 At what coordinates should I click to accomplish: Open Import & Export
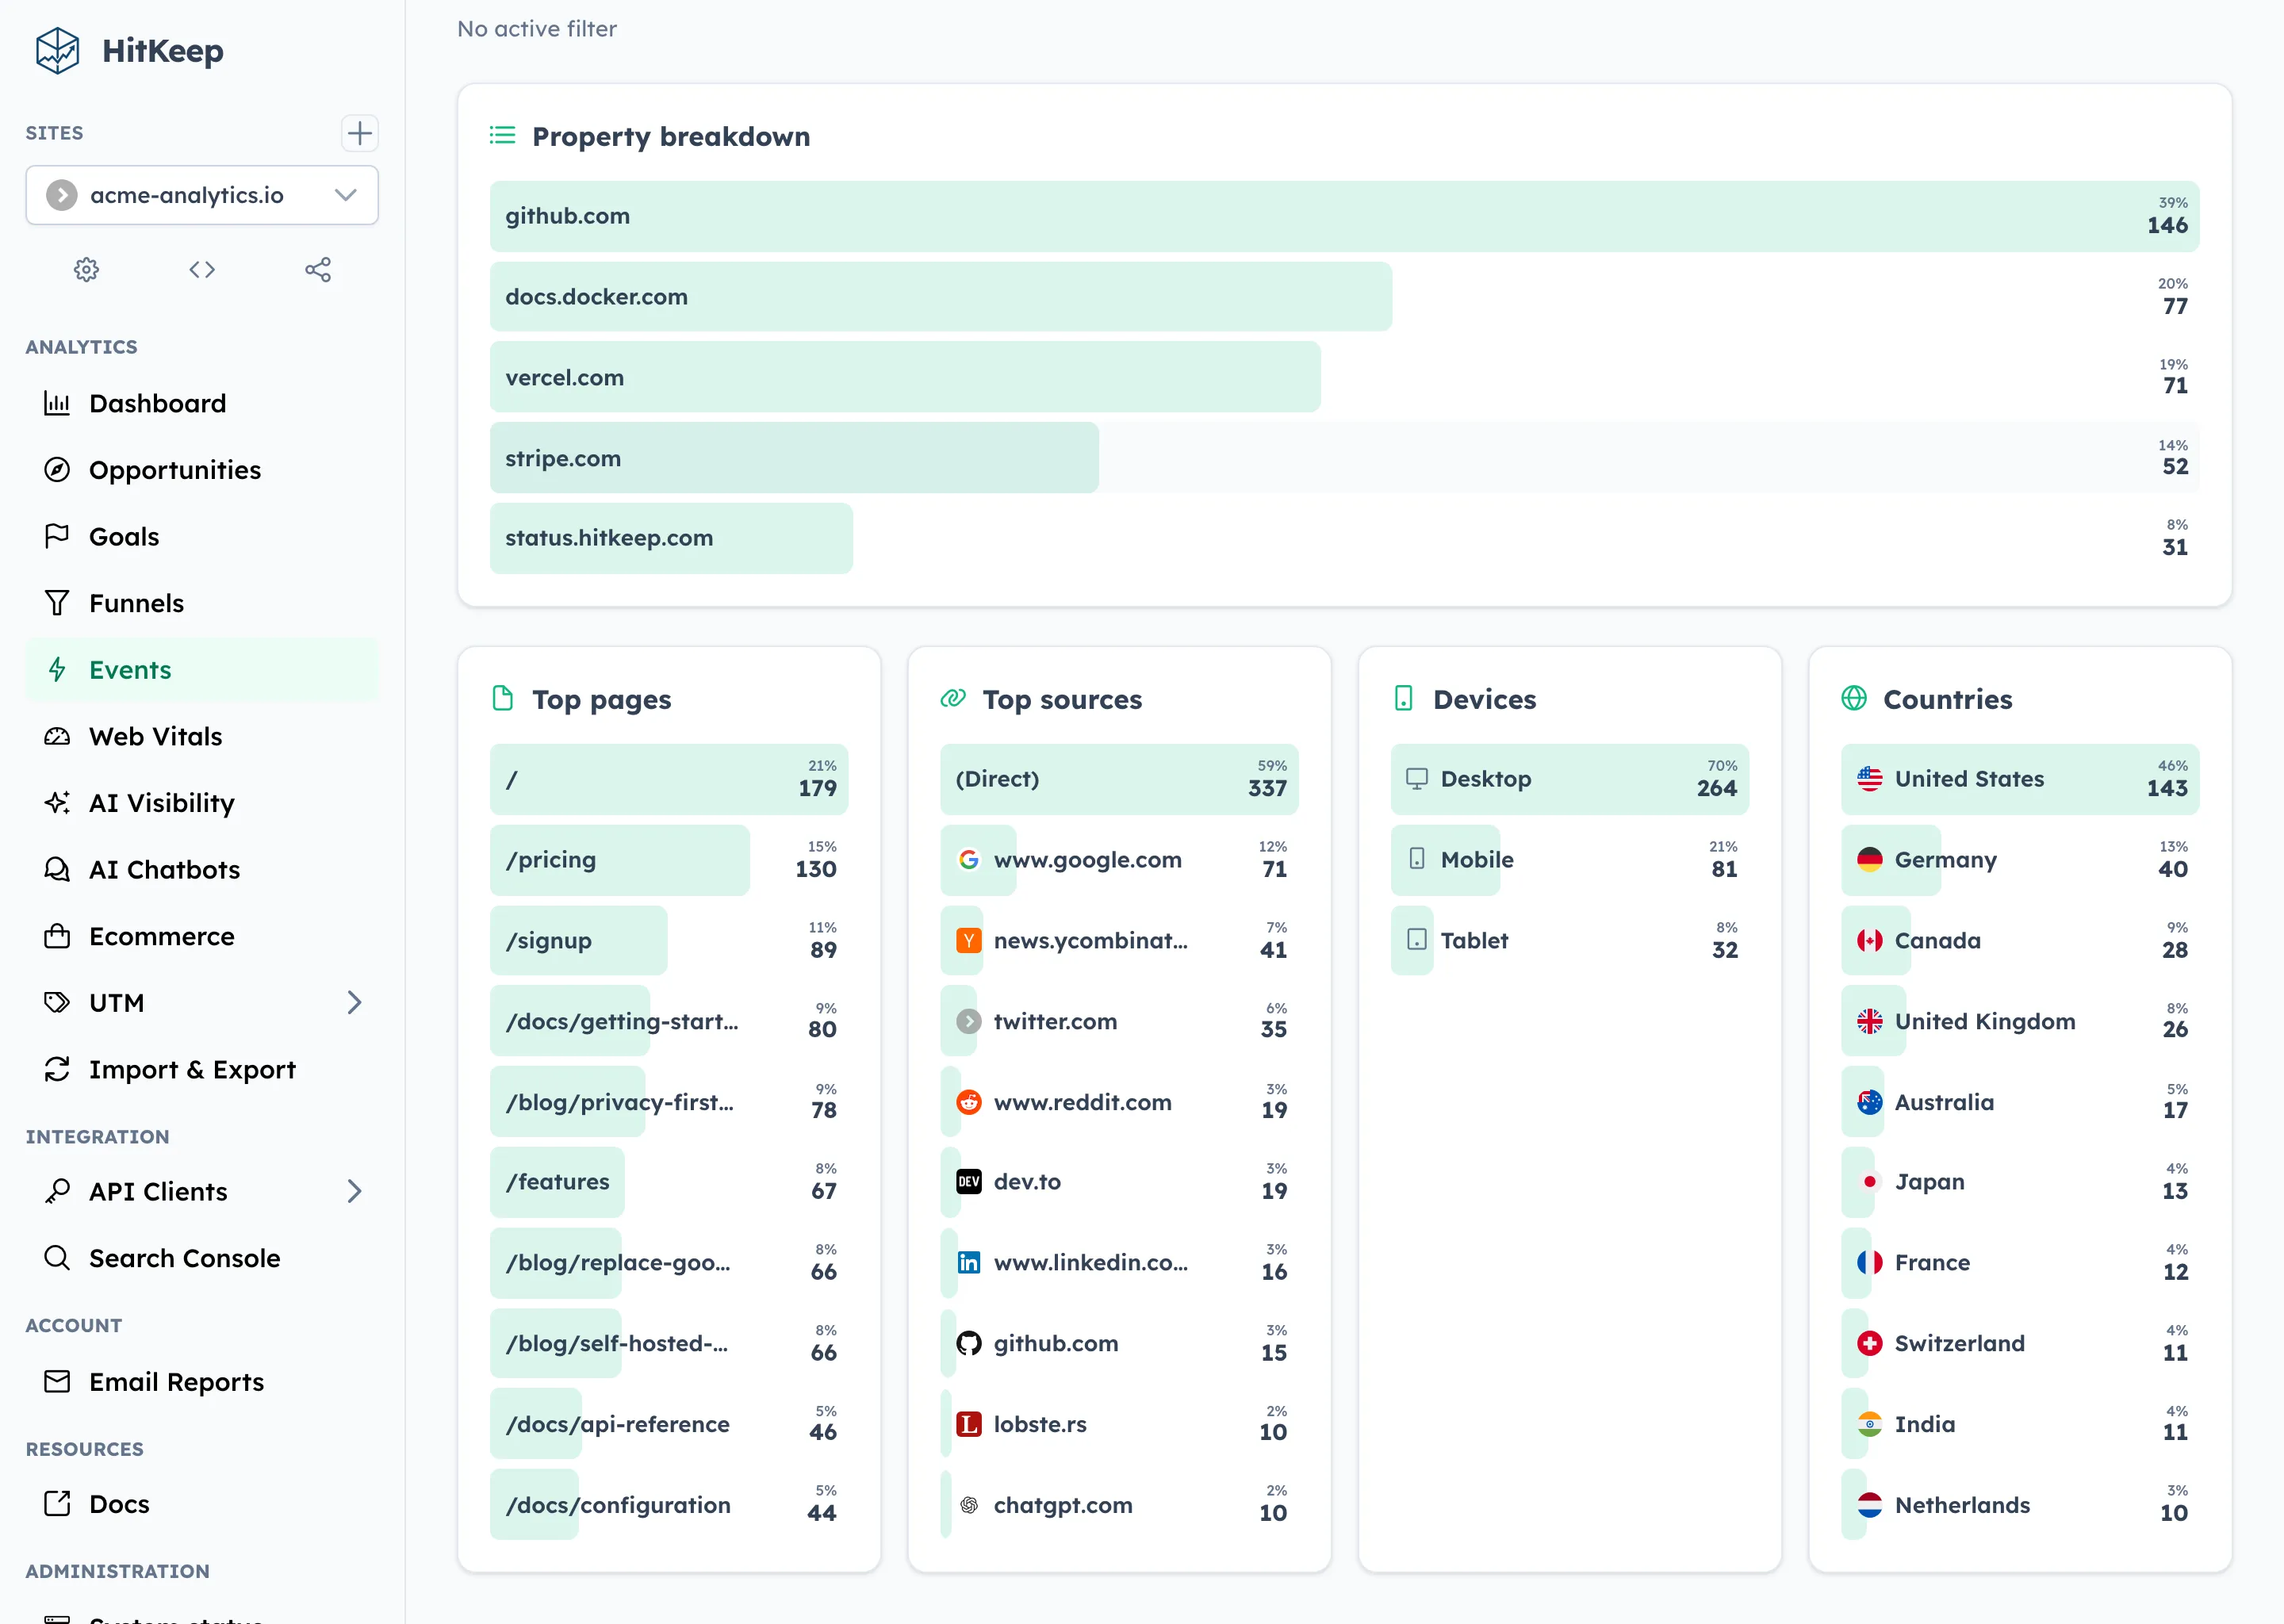pos(202,1069)
